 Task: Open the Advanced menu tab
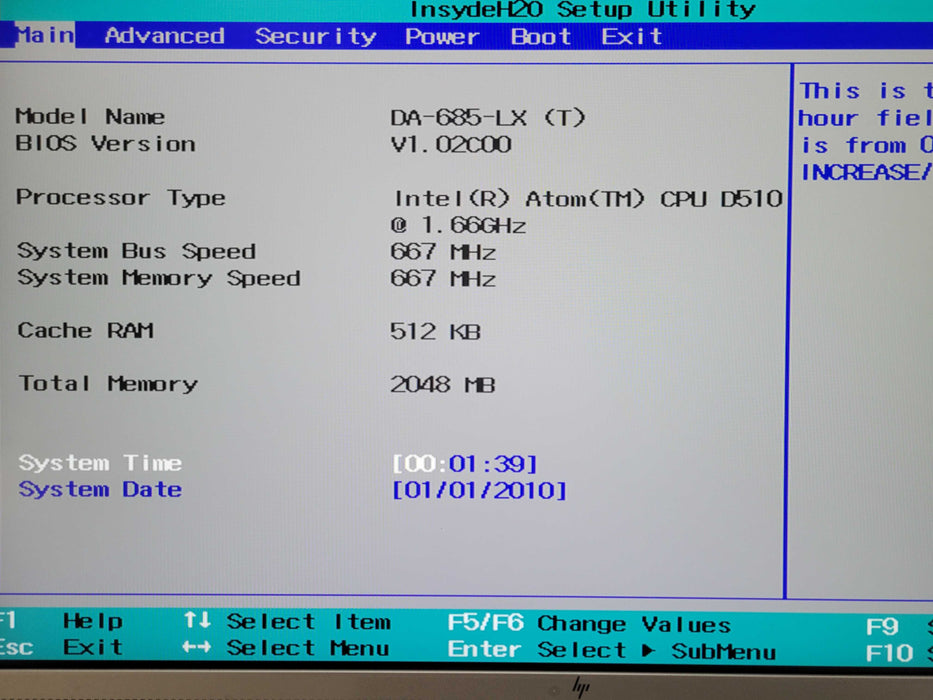(x=164, y=36)
